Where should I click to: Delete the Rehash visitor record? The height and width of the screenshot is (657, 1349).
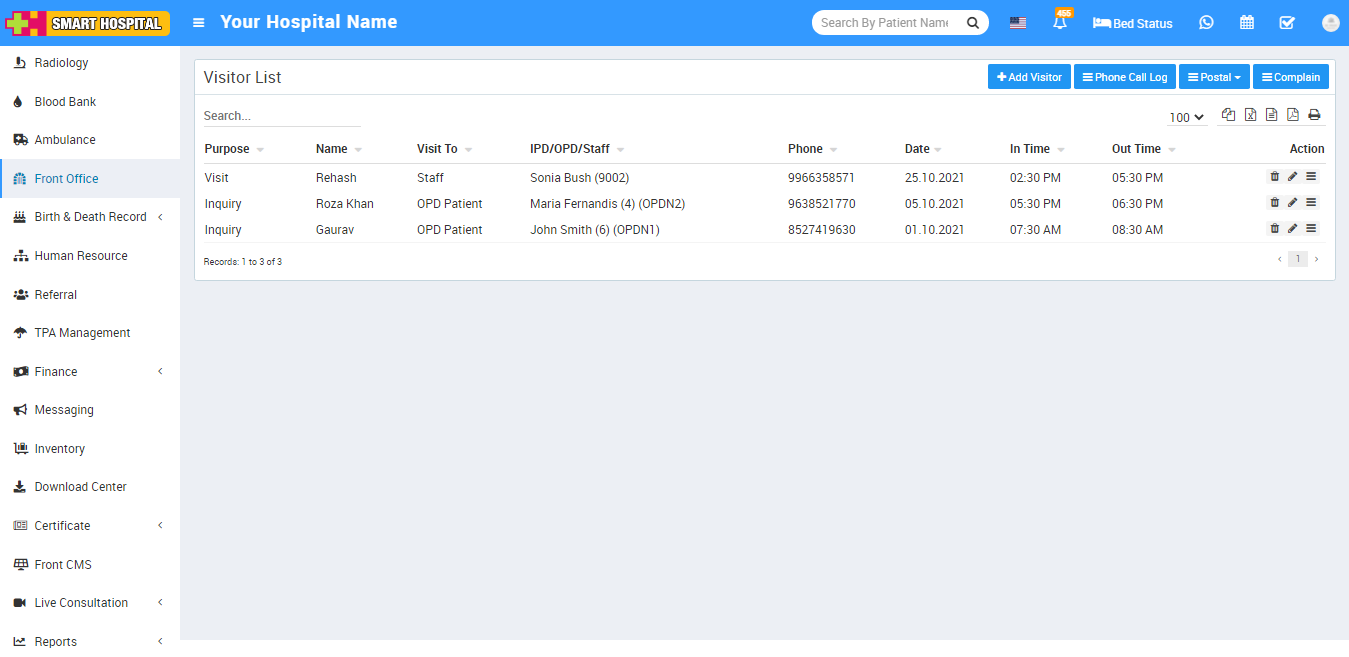(1274, 176)
